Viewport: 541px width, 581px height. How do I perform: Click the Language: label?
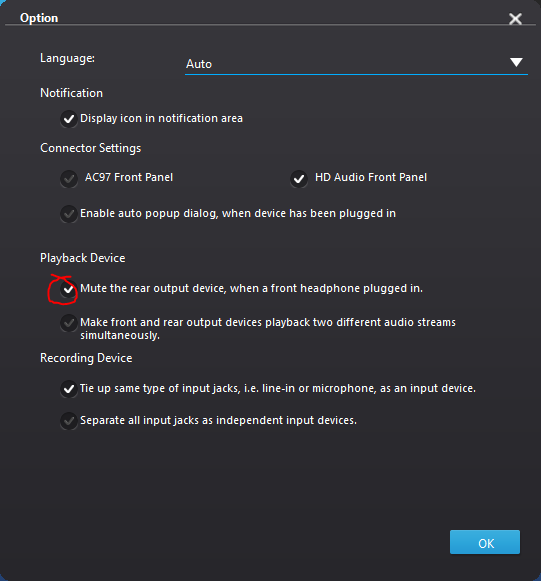67,58
